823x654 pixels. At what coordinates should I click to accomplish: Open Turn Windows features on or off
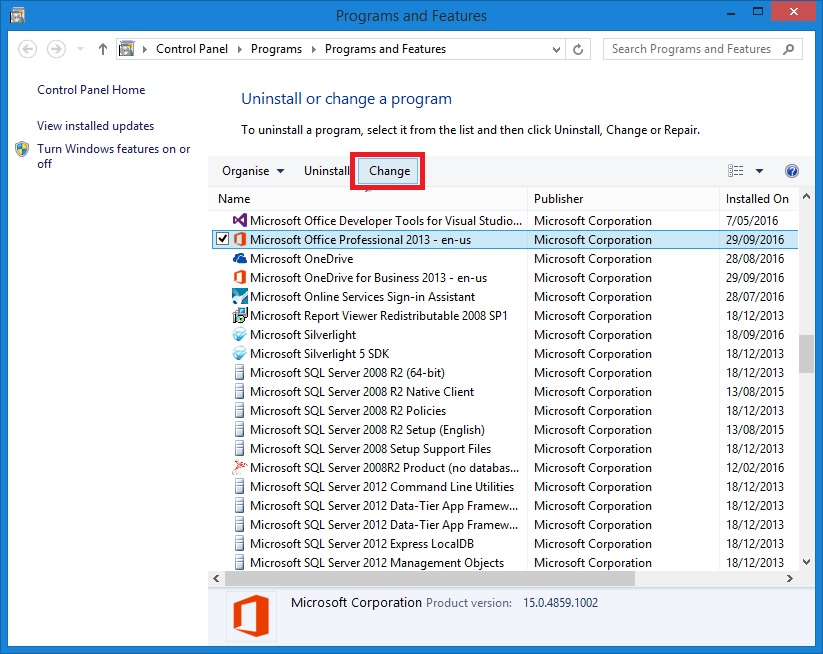point(113,156)
